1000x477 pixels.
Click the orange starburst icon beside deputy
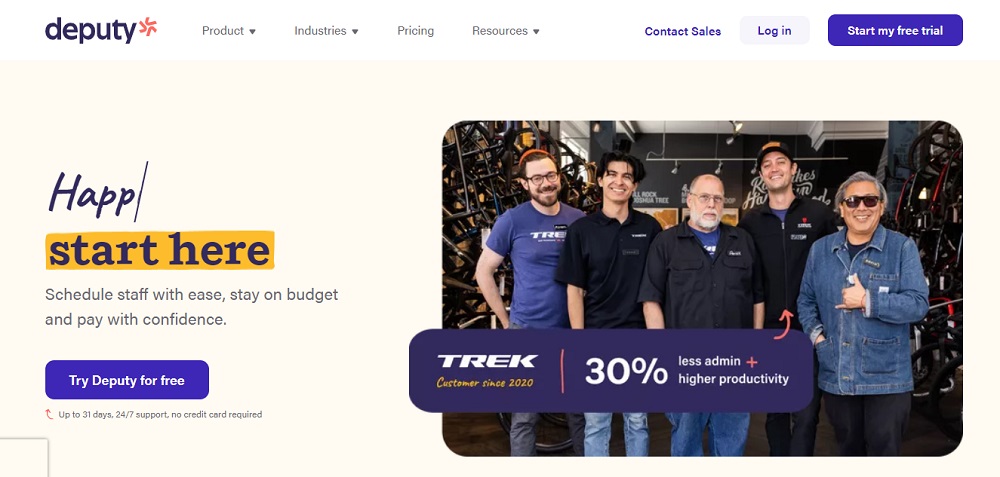click(148, 26)
